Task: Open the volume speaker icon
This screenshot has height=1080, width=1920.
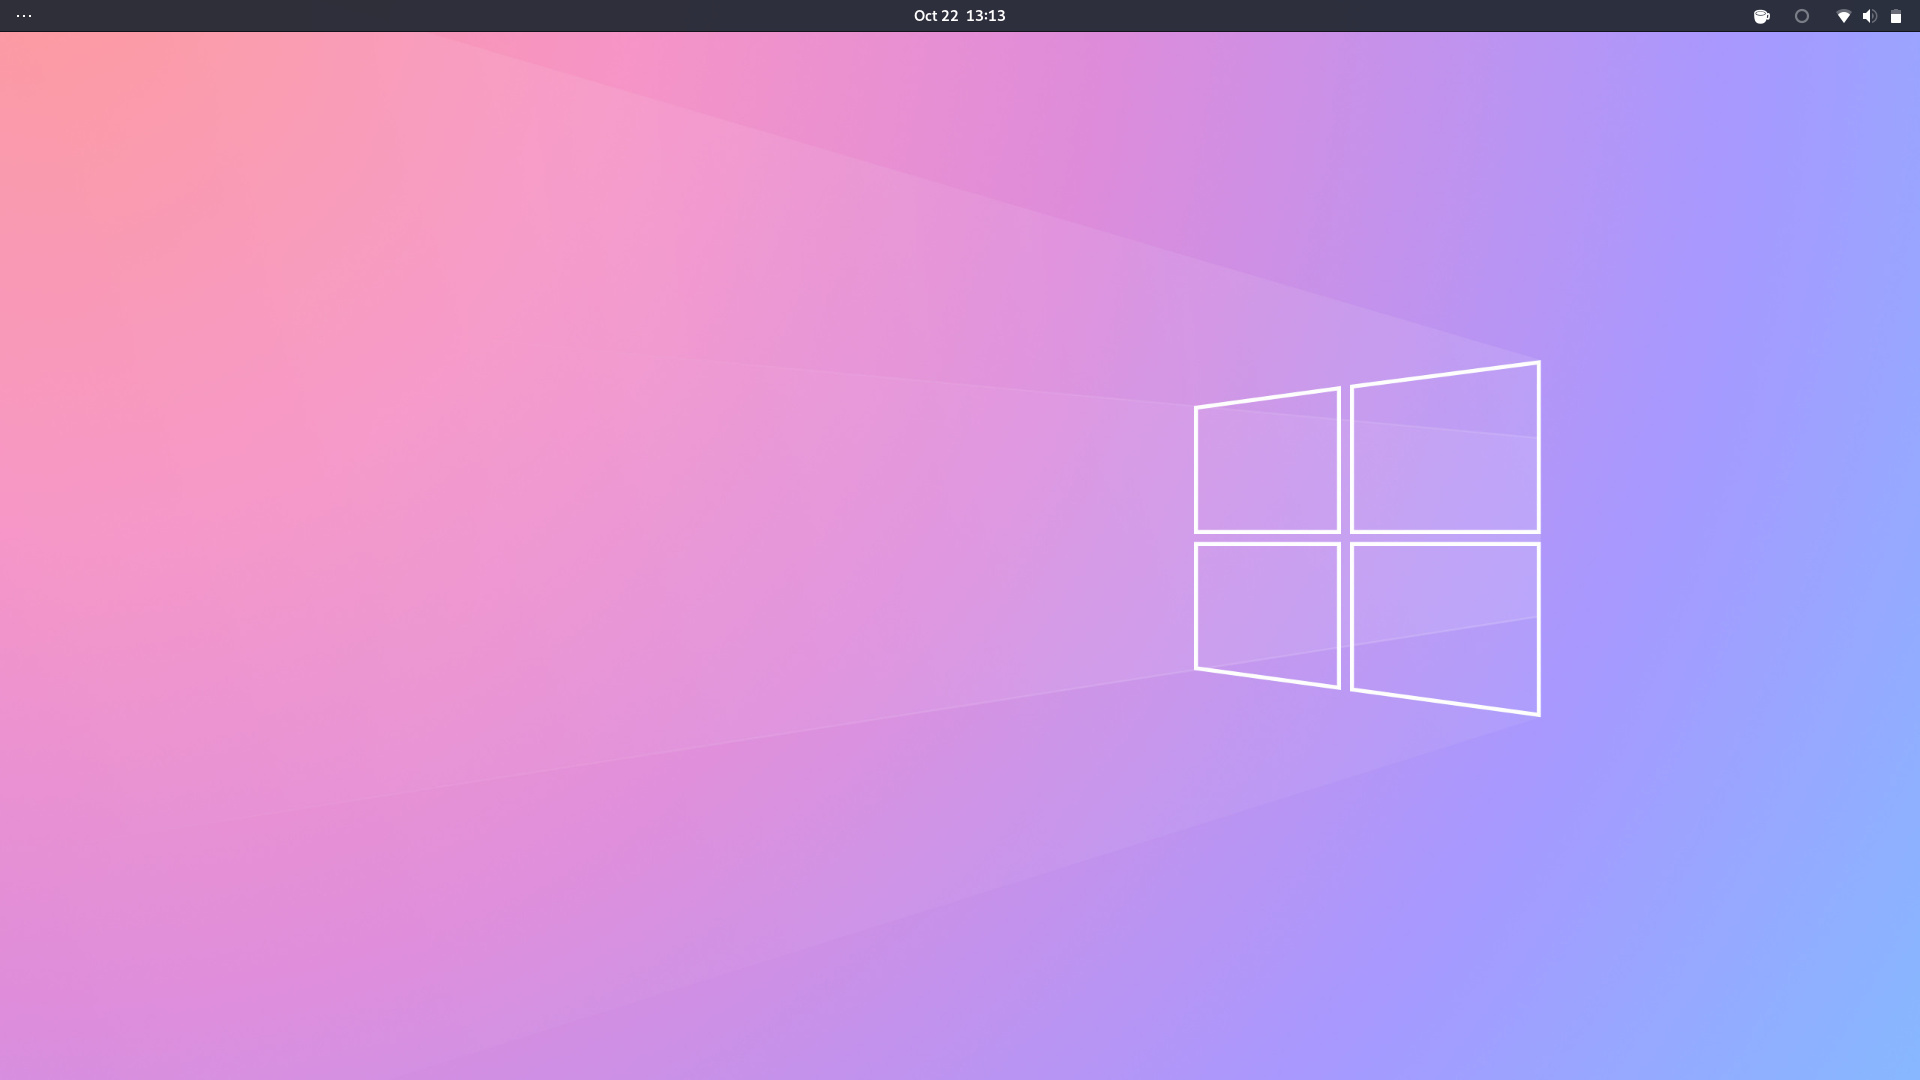Action: (1869, 16)
